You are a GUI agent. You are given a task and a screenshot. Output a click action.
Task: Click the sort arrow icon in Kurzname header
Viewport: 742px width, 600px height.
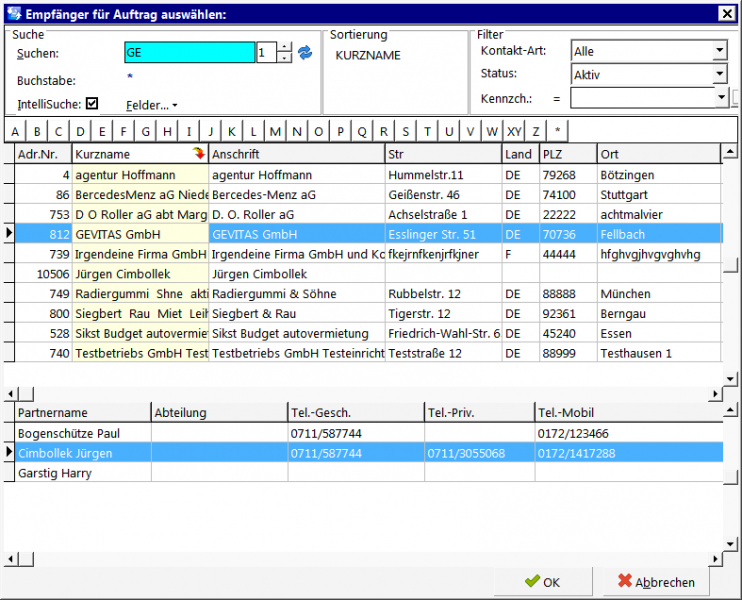(x=199, y=153)
